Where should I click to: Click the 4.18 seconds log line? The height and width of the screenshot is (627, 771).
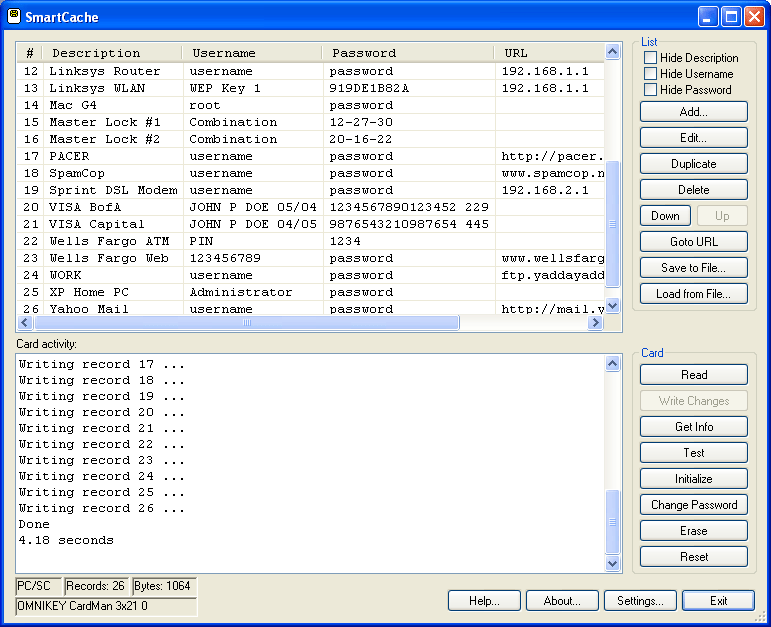click(66, 540)
